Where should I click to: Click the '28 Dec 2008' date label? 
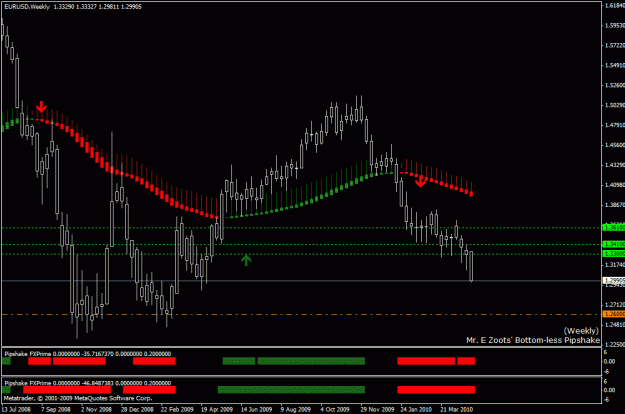[x=137, y=409]
